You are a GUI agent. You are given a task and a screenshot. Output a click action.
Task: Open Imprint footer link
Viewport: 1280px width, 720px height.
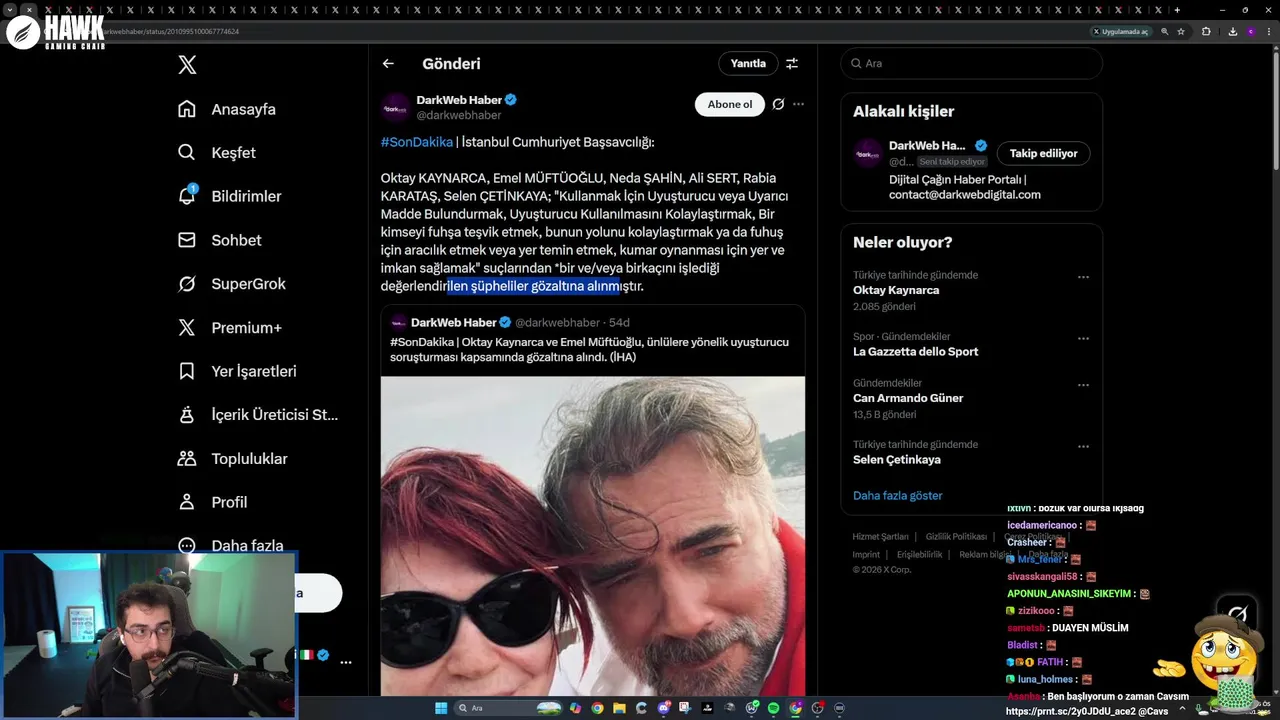[866, 554]
